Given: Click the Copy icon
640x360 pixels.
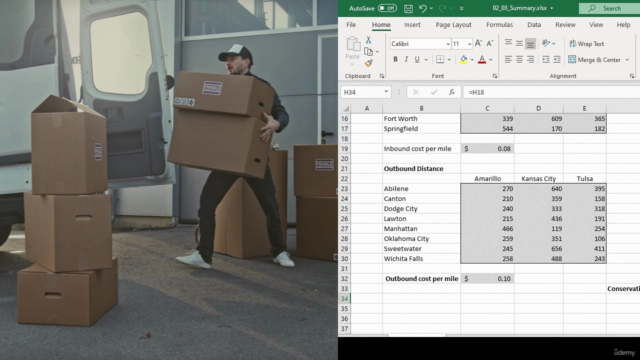Looking at the screenshot, I should 368,51.
